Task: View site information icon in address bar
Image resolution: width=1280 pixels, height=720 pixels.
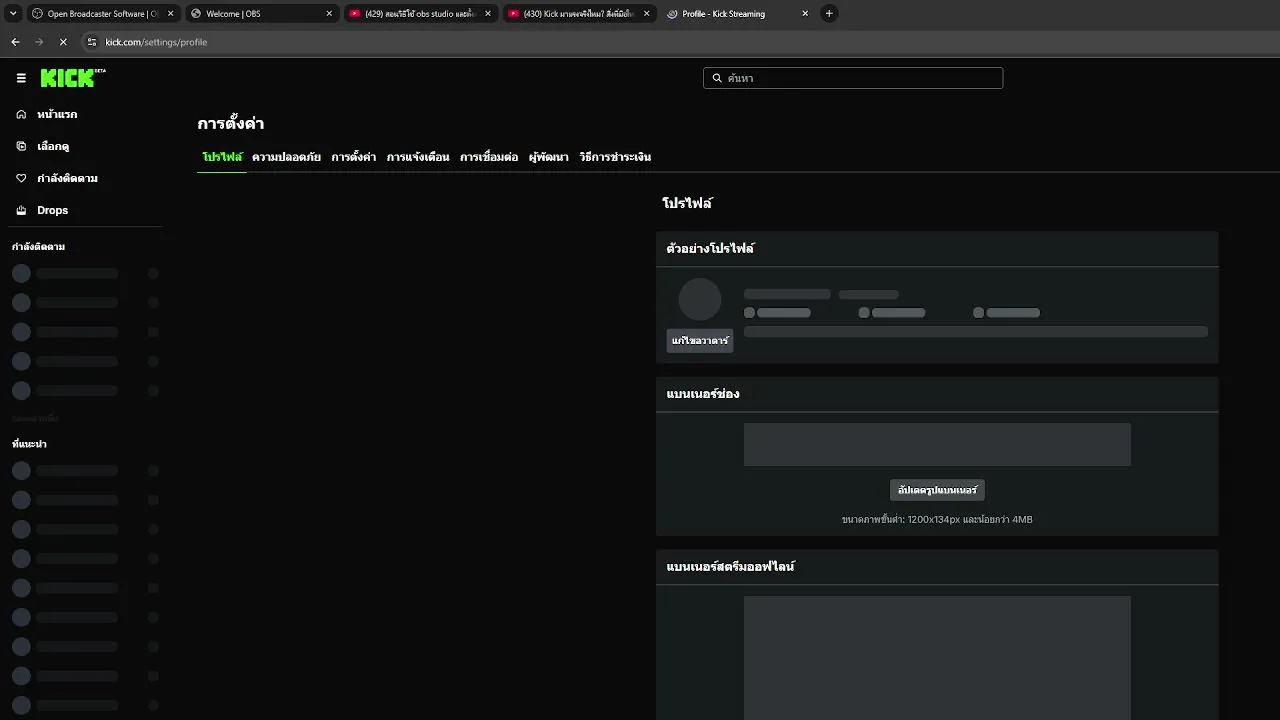Action: (x=92, y=42)
